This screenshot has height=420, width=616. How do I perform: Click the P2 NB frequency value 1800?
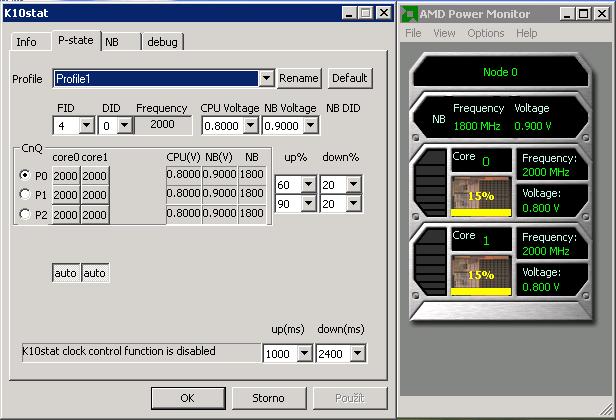[x=251, y=213]
